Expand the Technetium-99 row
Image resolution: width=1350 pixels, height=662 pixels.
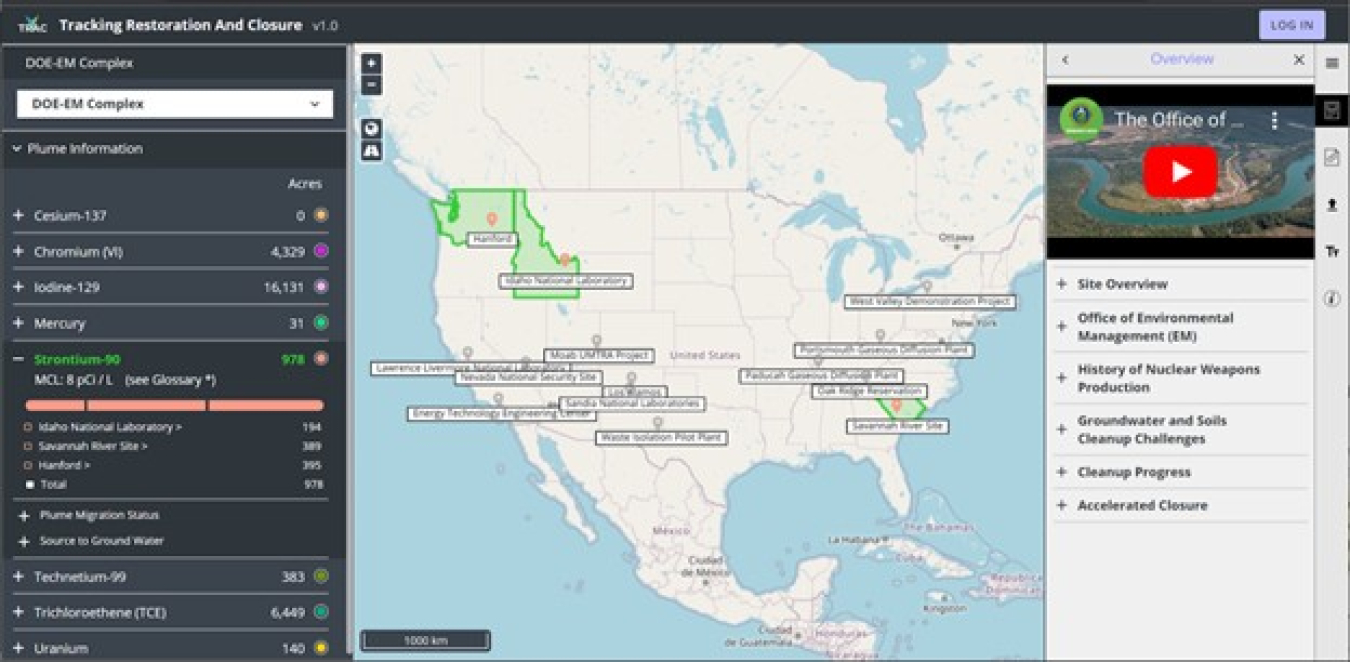pos(18,576)
